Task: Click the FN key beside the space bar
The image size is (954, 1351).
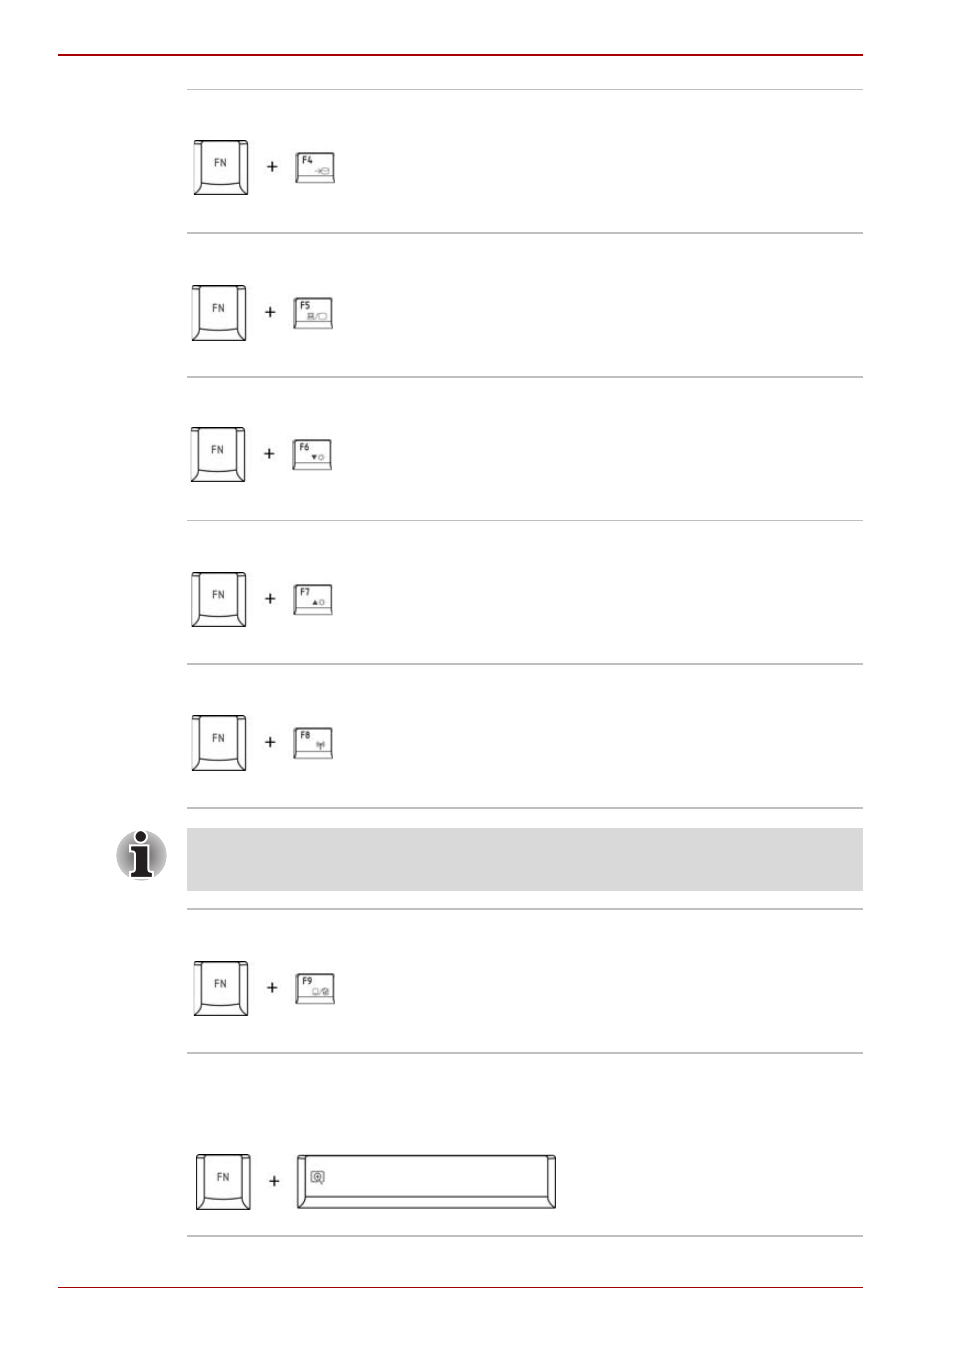Action: 223,1182
